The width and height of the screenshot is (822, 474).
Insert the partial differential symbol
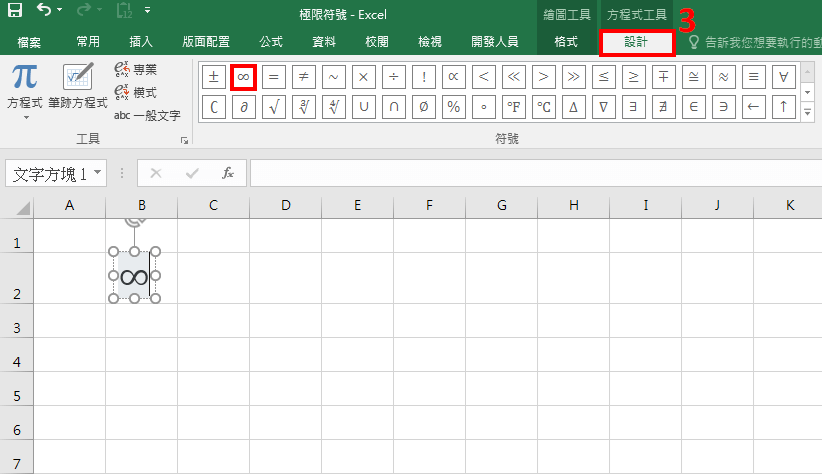[x=244, y=107]
